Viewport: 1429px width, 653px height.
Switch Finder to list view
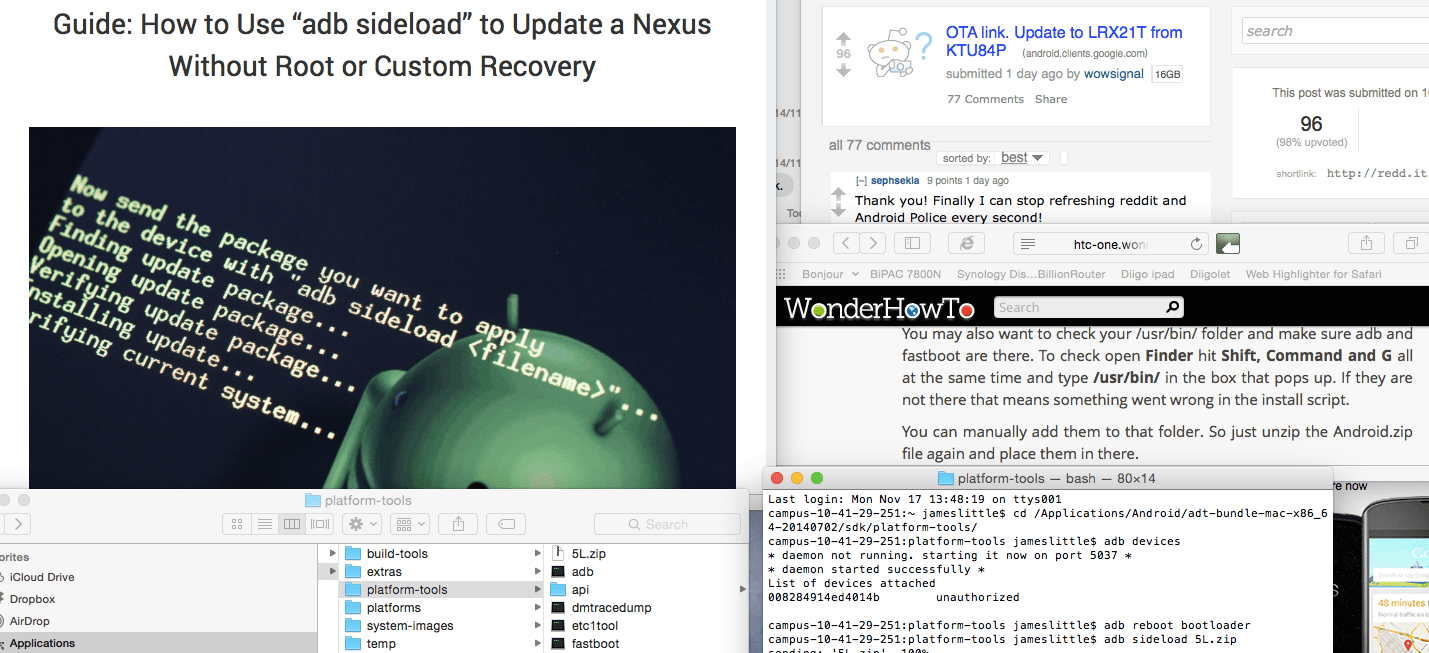(x=265, y=524)
